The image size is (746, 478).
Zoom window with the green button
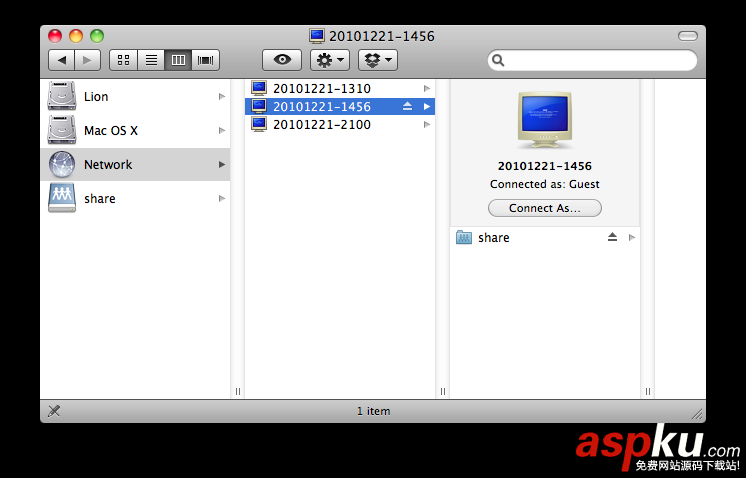[x=97, y=36]
